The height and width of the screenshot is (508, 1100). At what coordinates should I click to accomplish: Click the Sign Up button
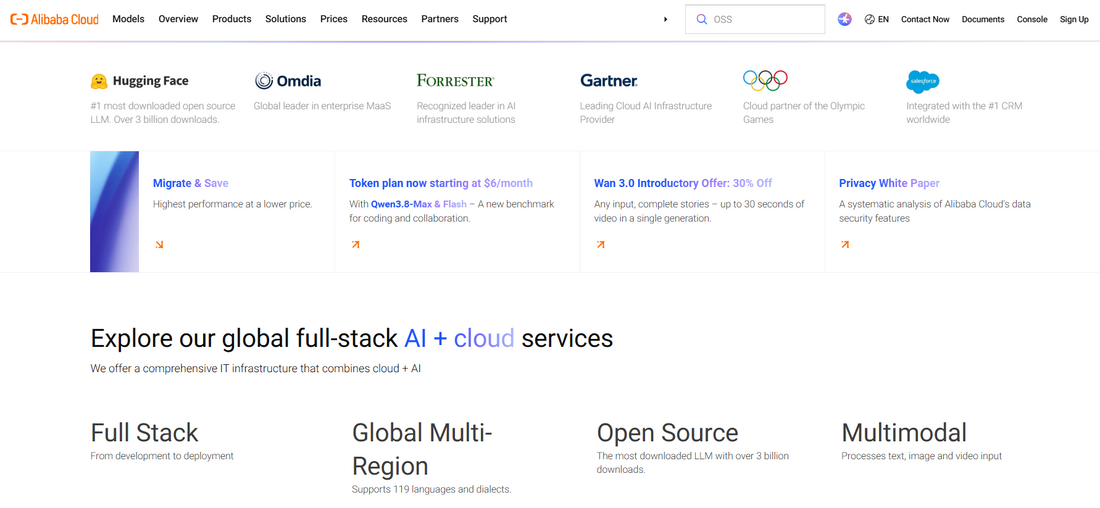pos(1074,20)
